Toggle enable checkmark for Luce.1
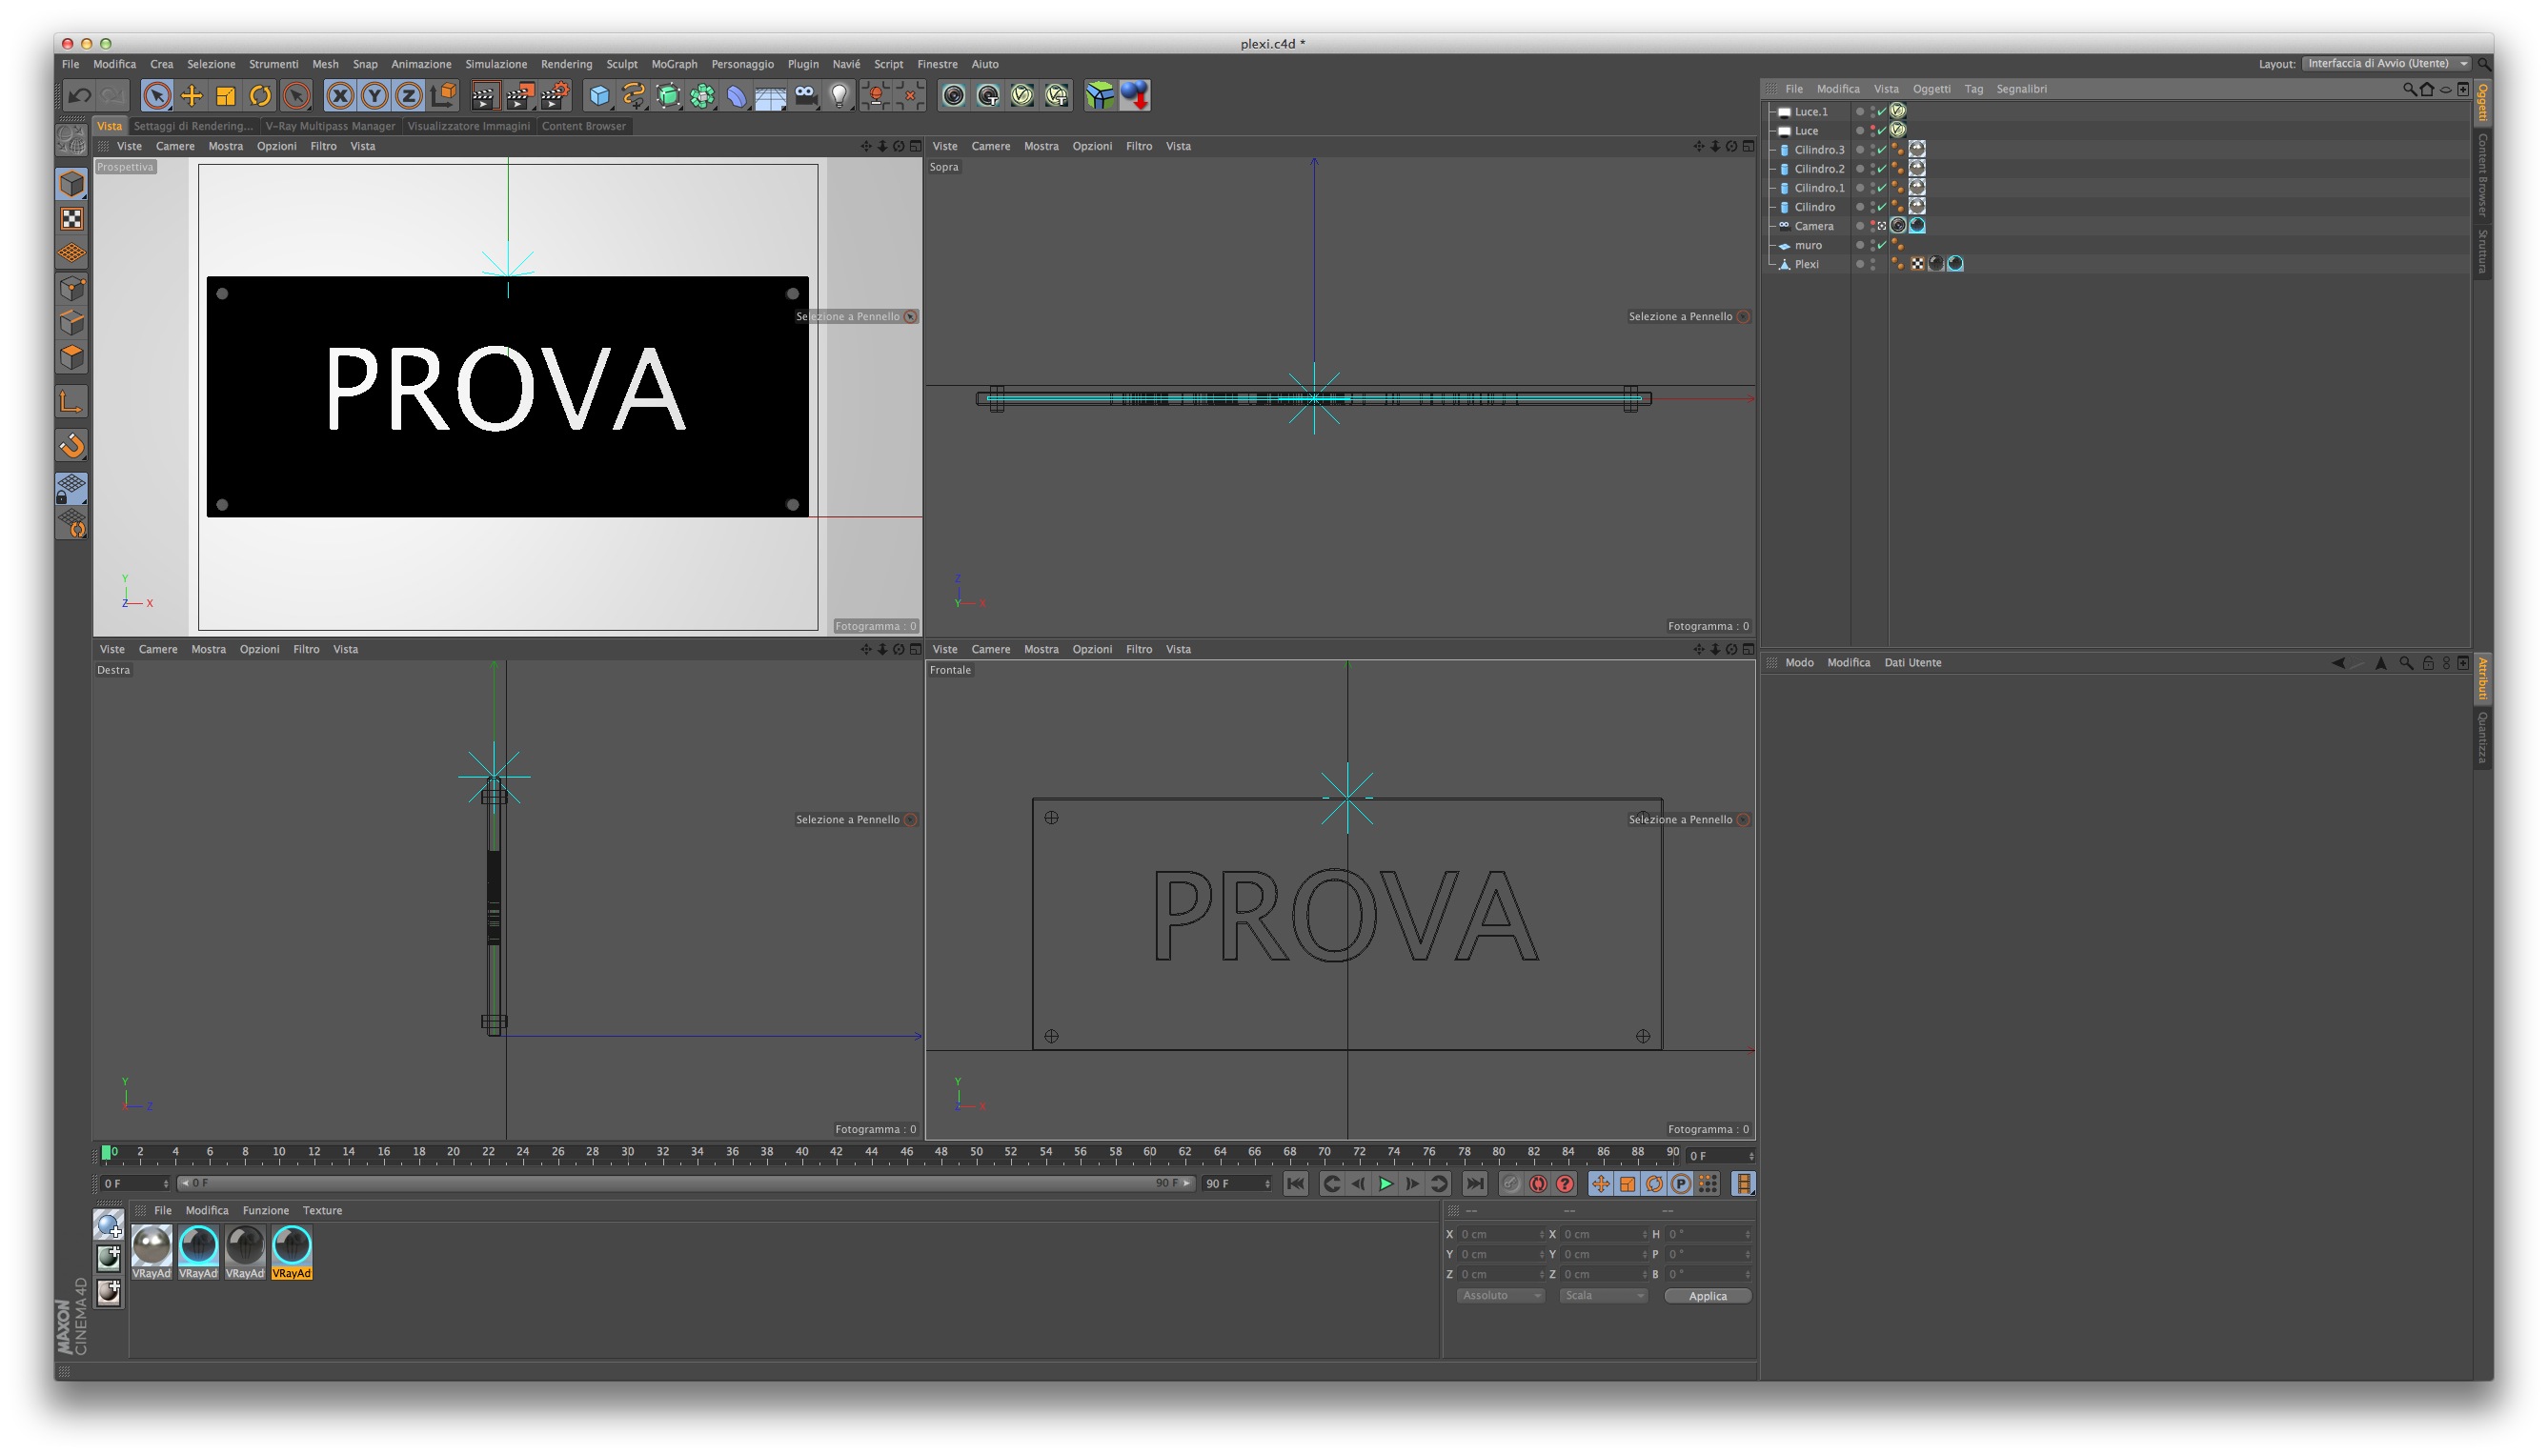Image resolution: width=2548 pixels, height=1456 pixels. tap(1881, 112)
